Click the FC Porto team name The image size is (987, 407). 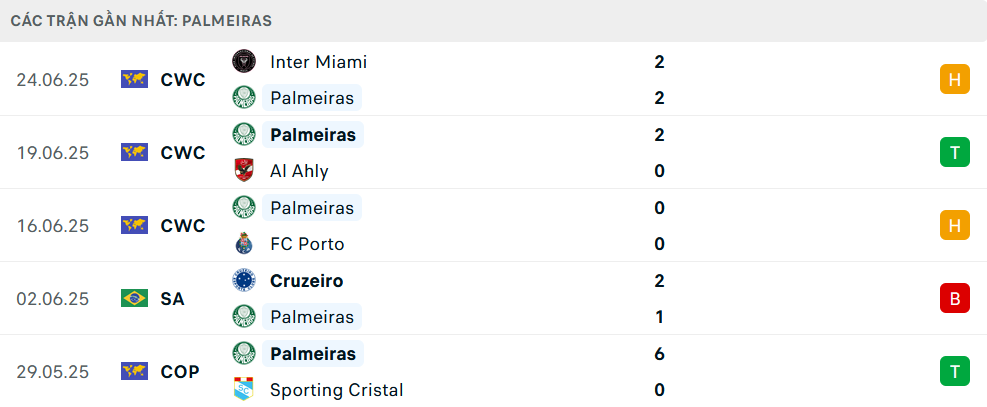tap(307, 244)
